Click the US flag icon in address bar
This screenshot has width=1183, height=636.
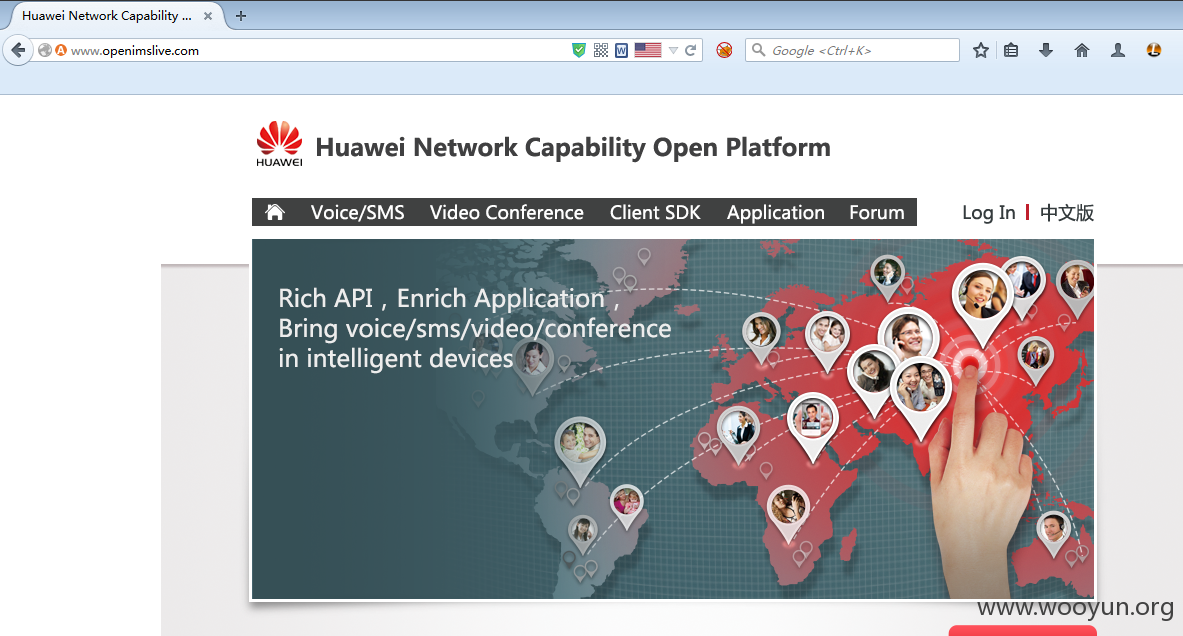648,51
